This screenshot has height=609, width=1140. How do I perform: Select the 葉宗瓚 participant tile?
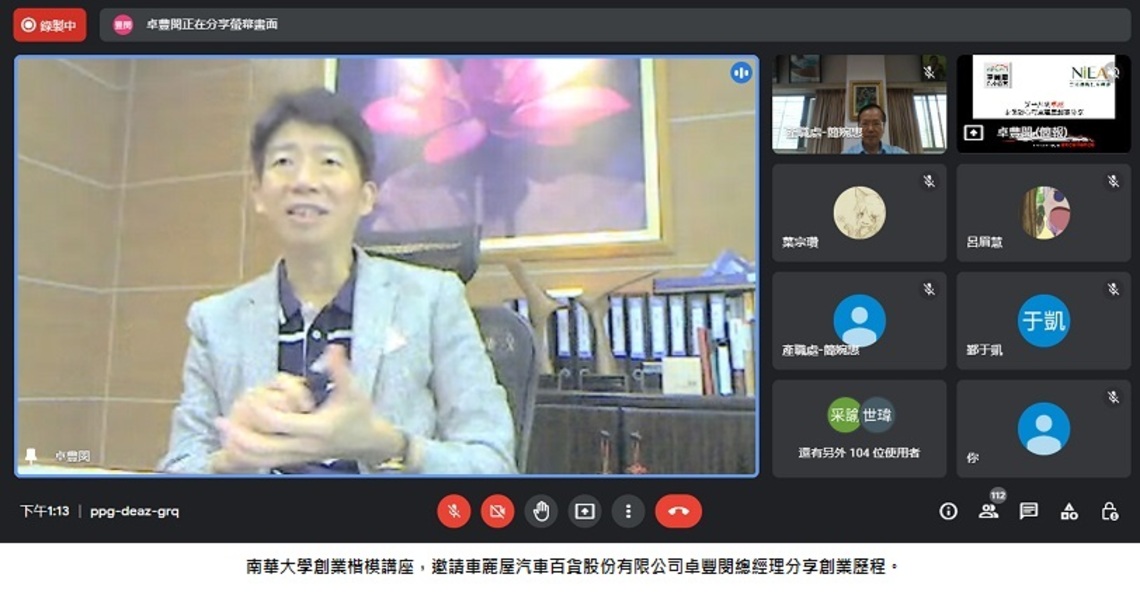pos(859,212)
